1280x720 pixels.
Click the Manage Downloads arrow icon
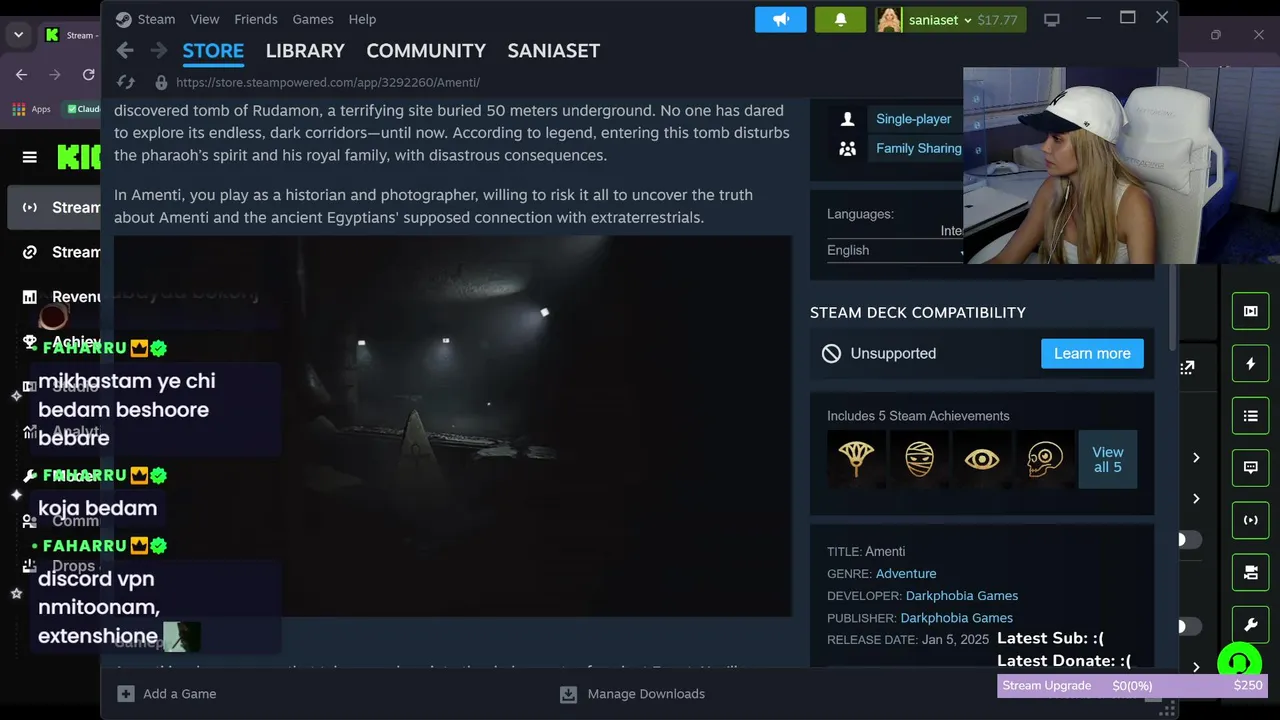point(568,694)
